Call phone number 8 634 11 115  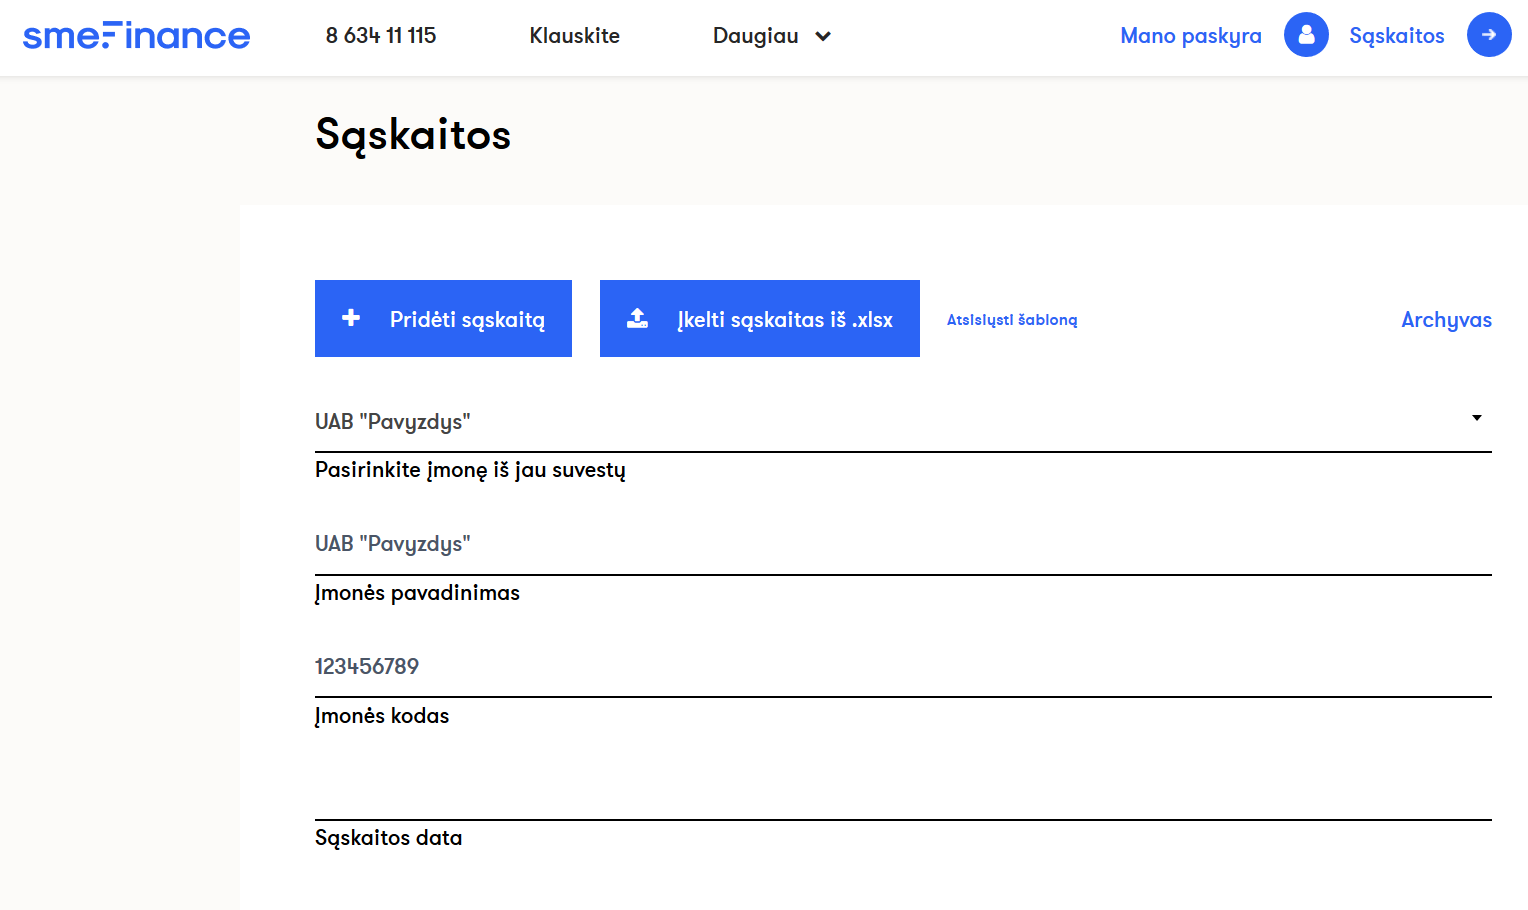click(x=381, y=36)
